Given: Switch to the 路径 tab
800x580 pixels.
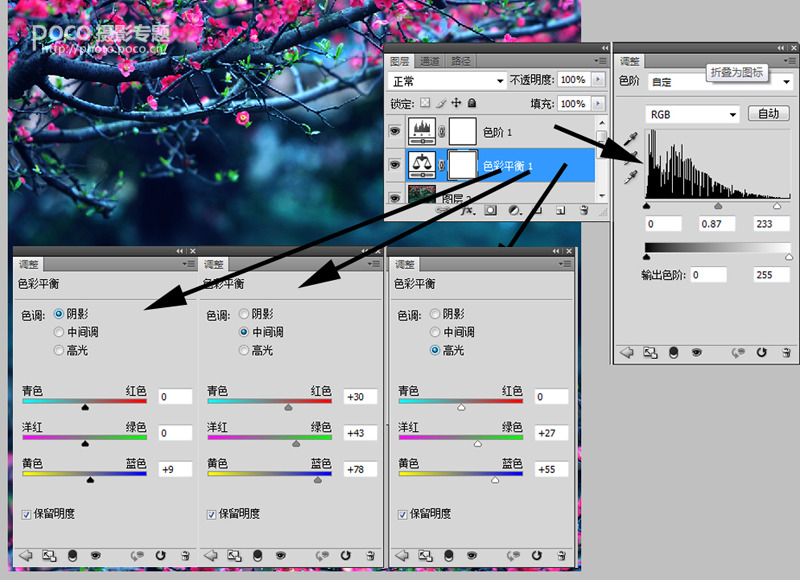Looking at the screenshot, I should (x=461, y=61).
